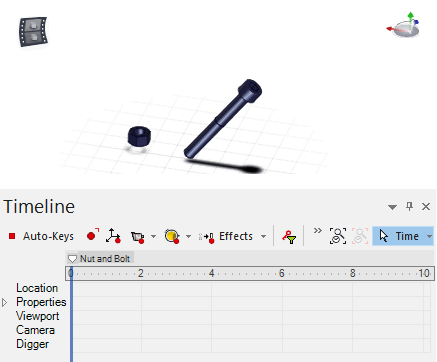Open the Timeline panel options menu arrow
The width and height of the screenshot is (437, 362).
(392, 207)
